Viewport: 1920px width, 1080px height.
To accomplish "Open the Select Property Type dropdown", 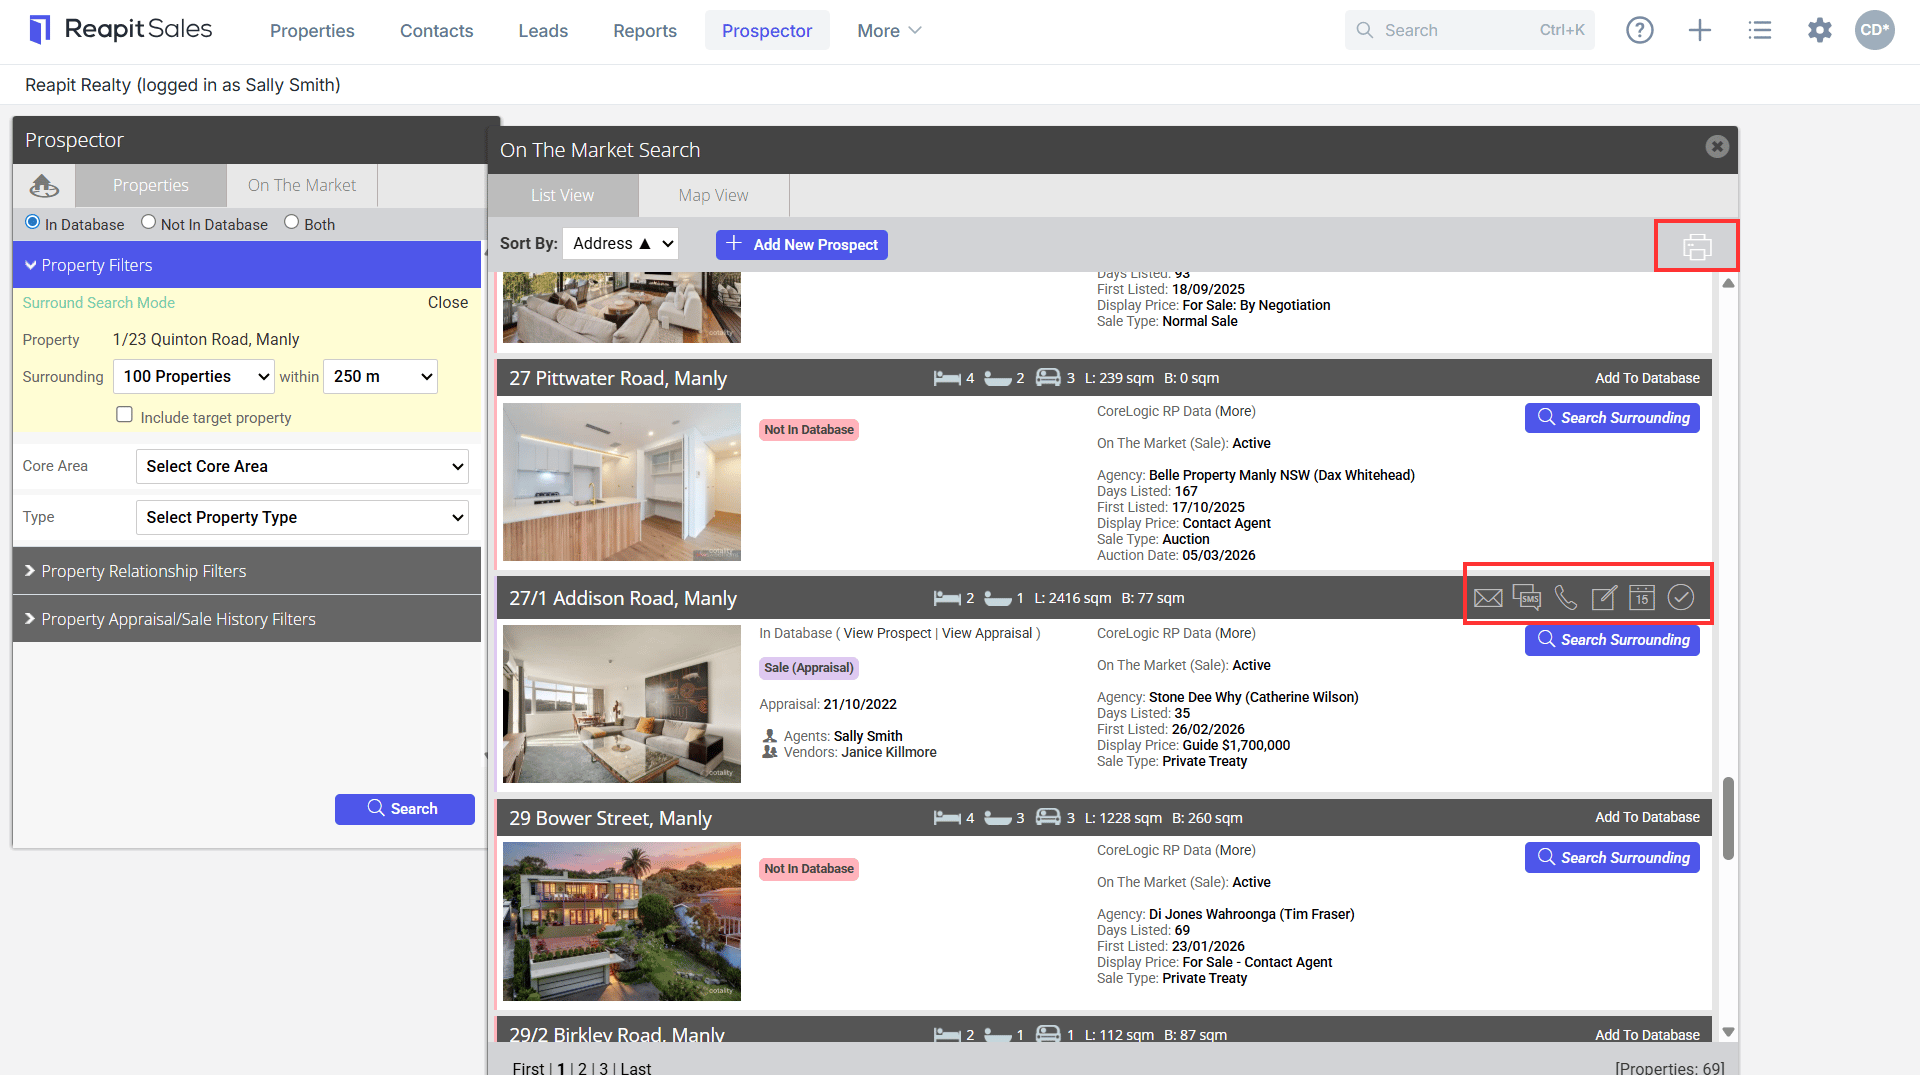I will pyautogui.click(x=302, y=517).
